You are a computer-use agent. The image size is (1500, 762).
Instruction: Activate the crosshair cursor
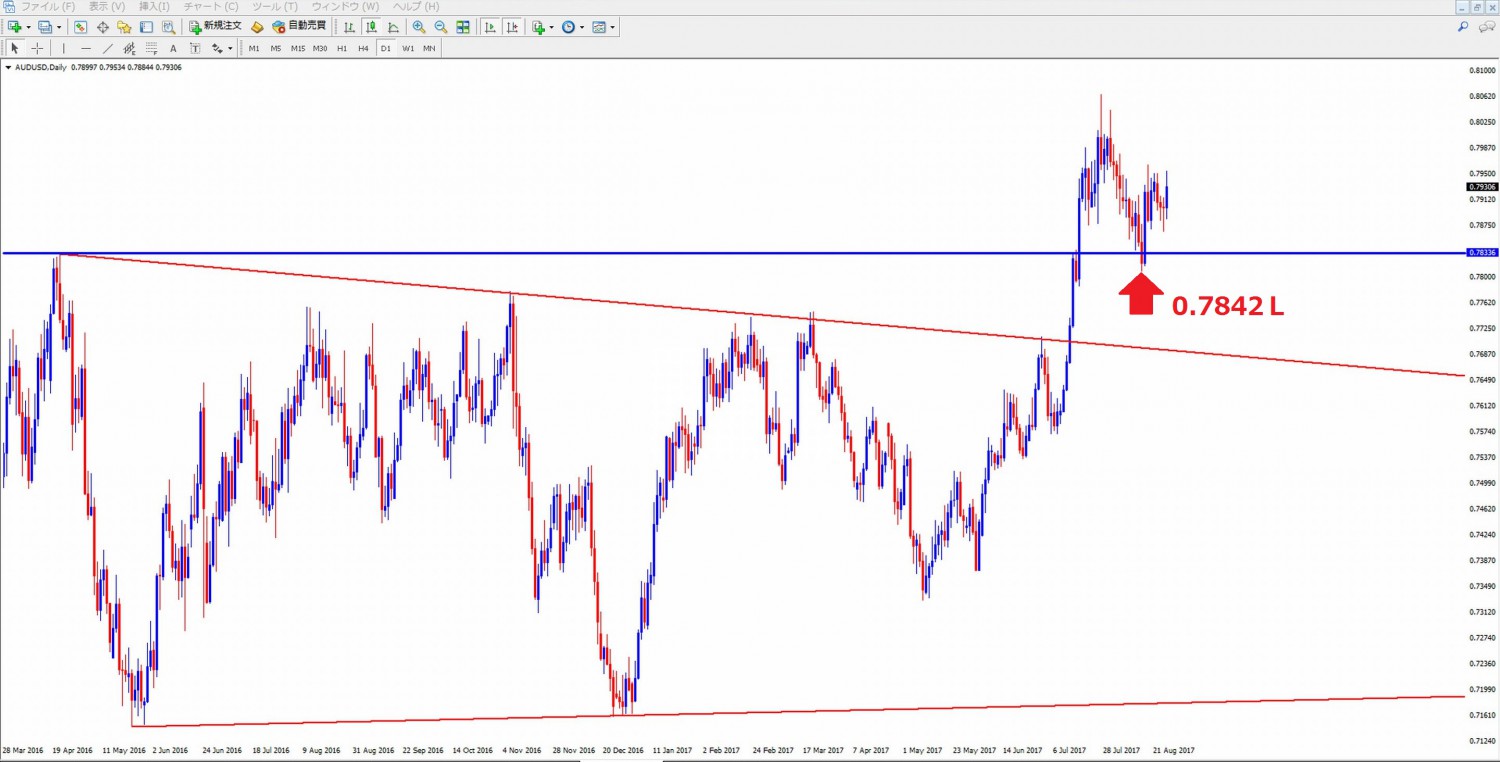click(x=37, y=48)
